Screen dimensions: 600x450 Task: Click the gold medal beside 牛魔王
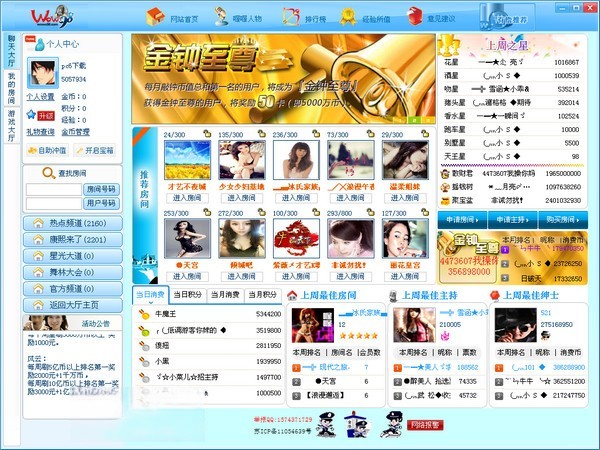pyautogui.click(x=144, y=314)
